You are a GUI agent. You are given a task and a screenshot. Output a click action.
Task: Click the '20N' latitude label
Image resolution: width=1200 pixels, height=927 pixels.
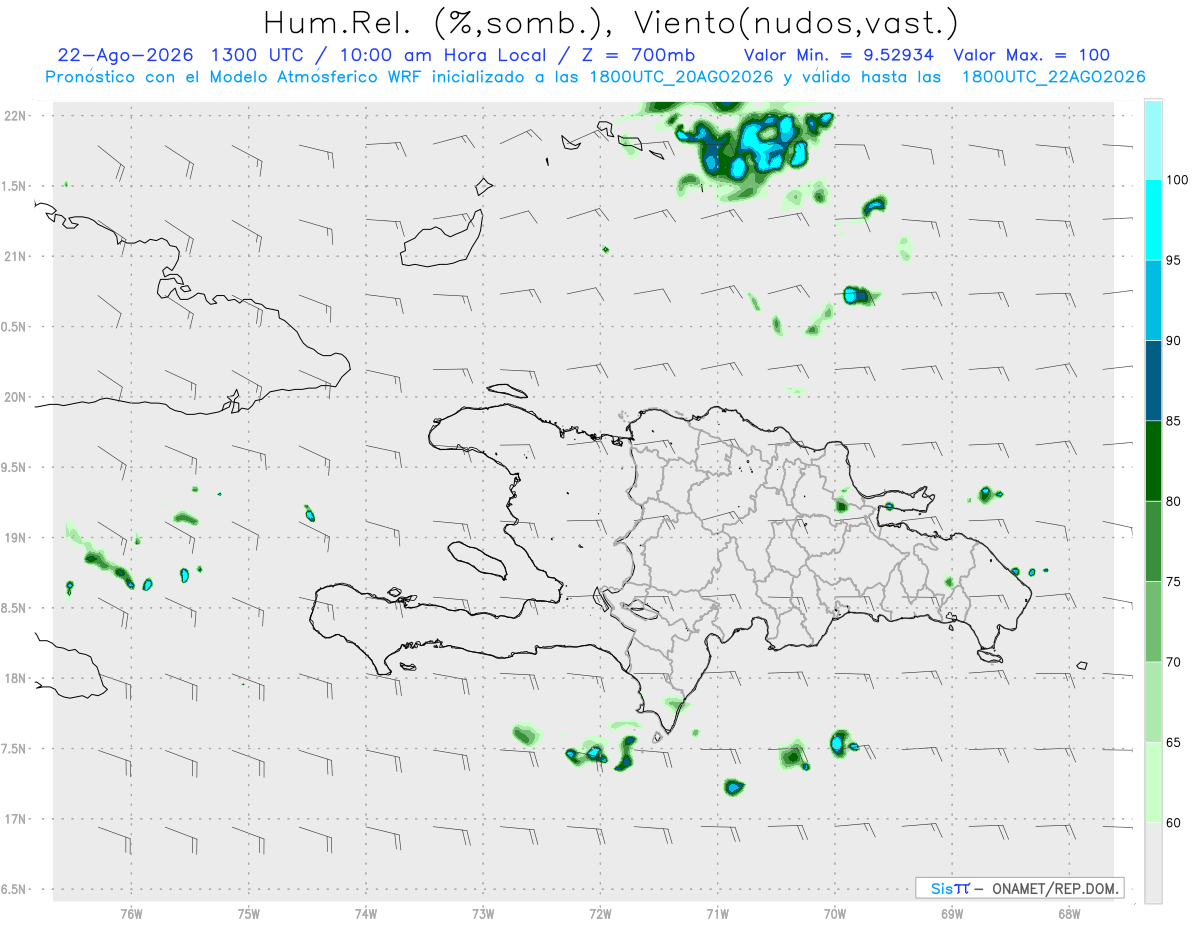15,397
